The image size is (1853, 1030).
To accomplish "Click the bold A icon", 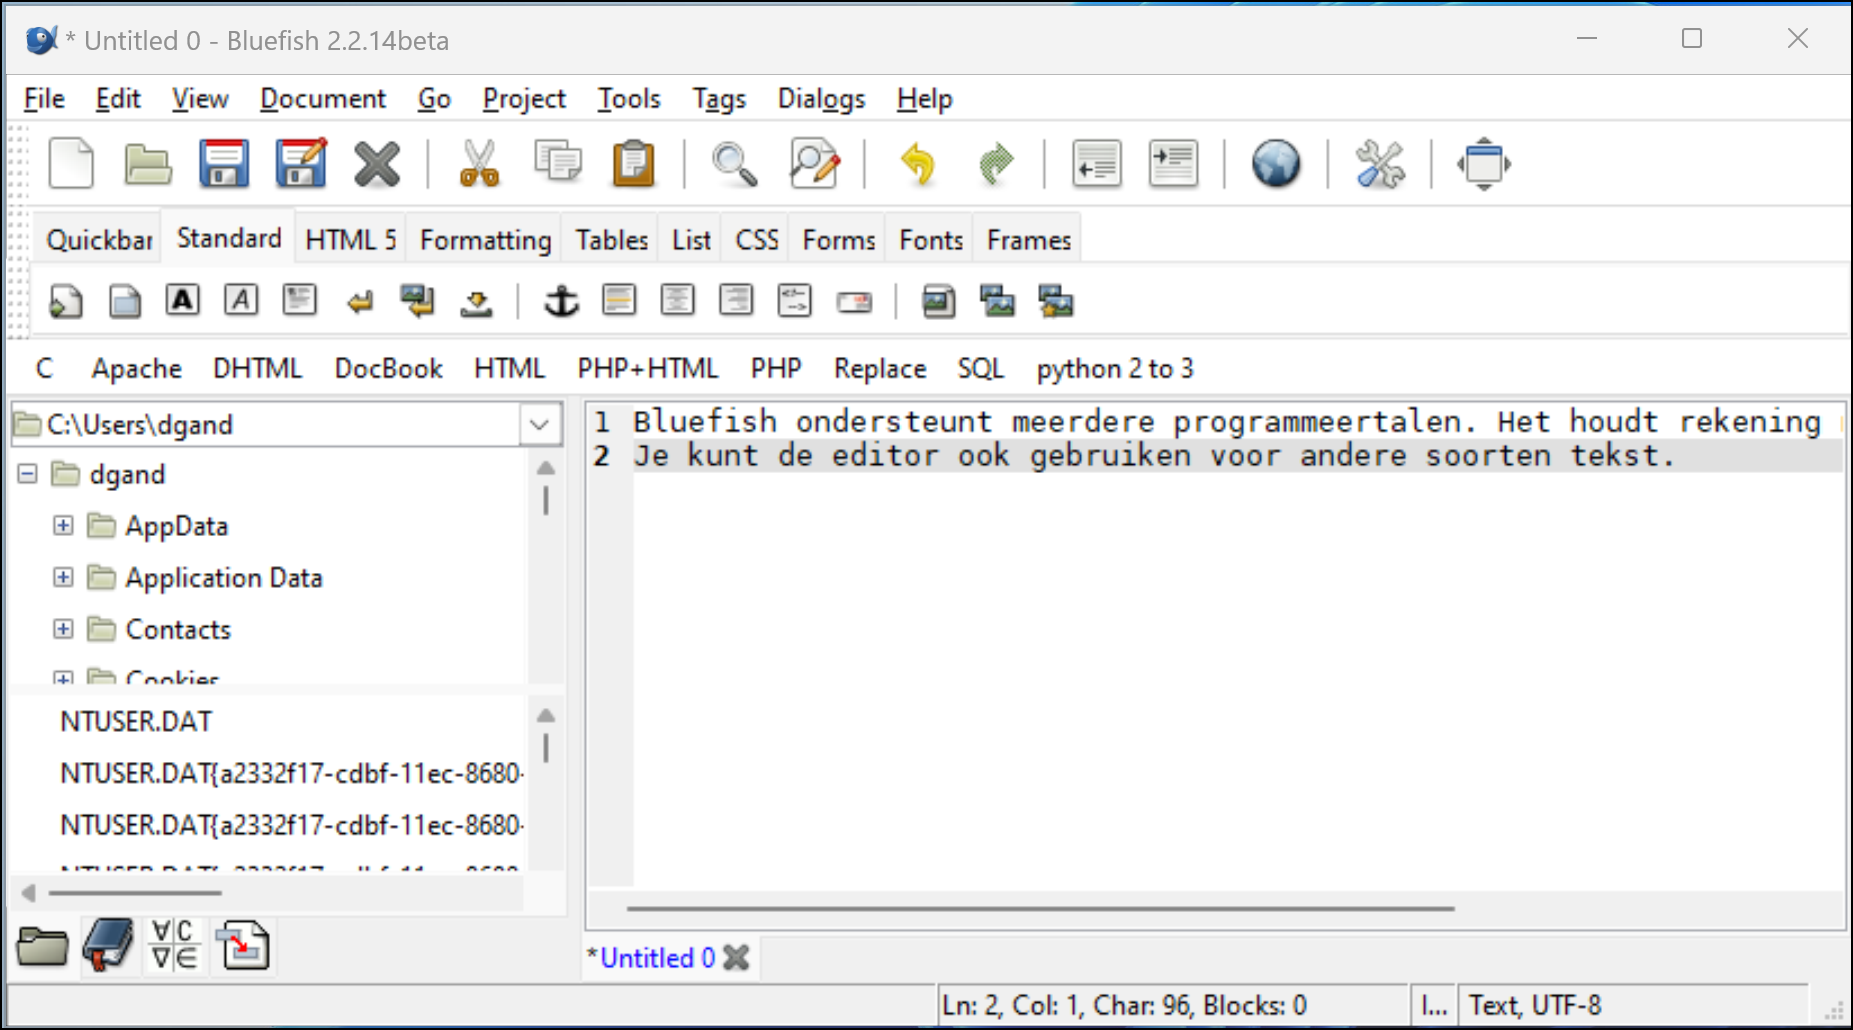I will tap(182, 300).
